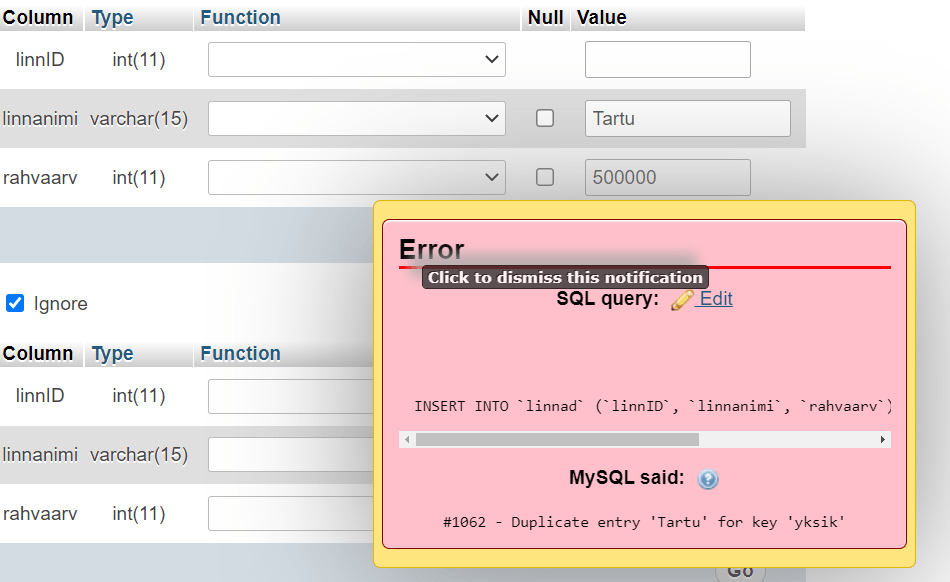Click second form's linnID function field
950x582 pixels.
(290, 396)
